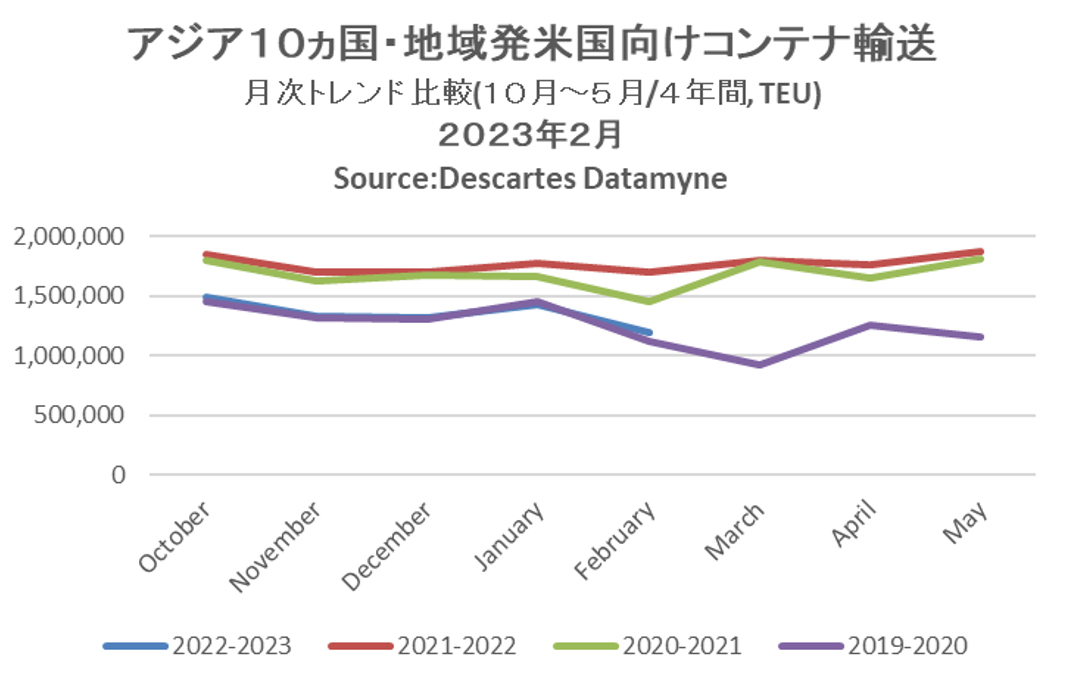The width and height of the screenshot is (1065, 675).
Task: Click the October axis label
Action: (176, 536)
